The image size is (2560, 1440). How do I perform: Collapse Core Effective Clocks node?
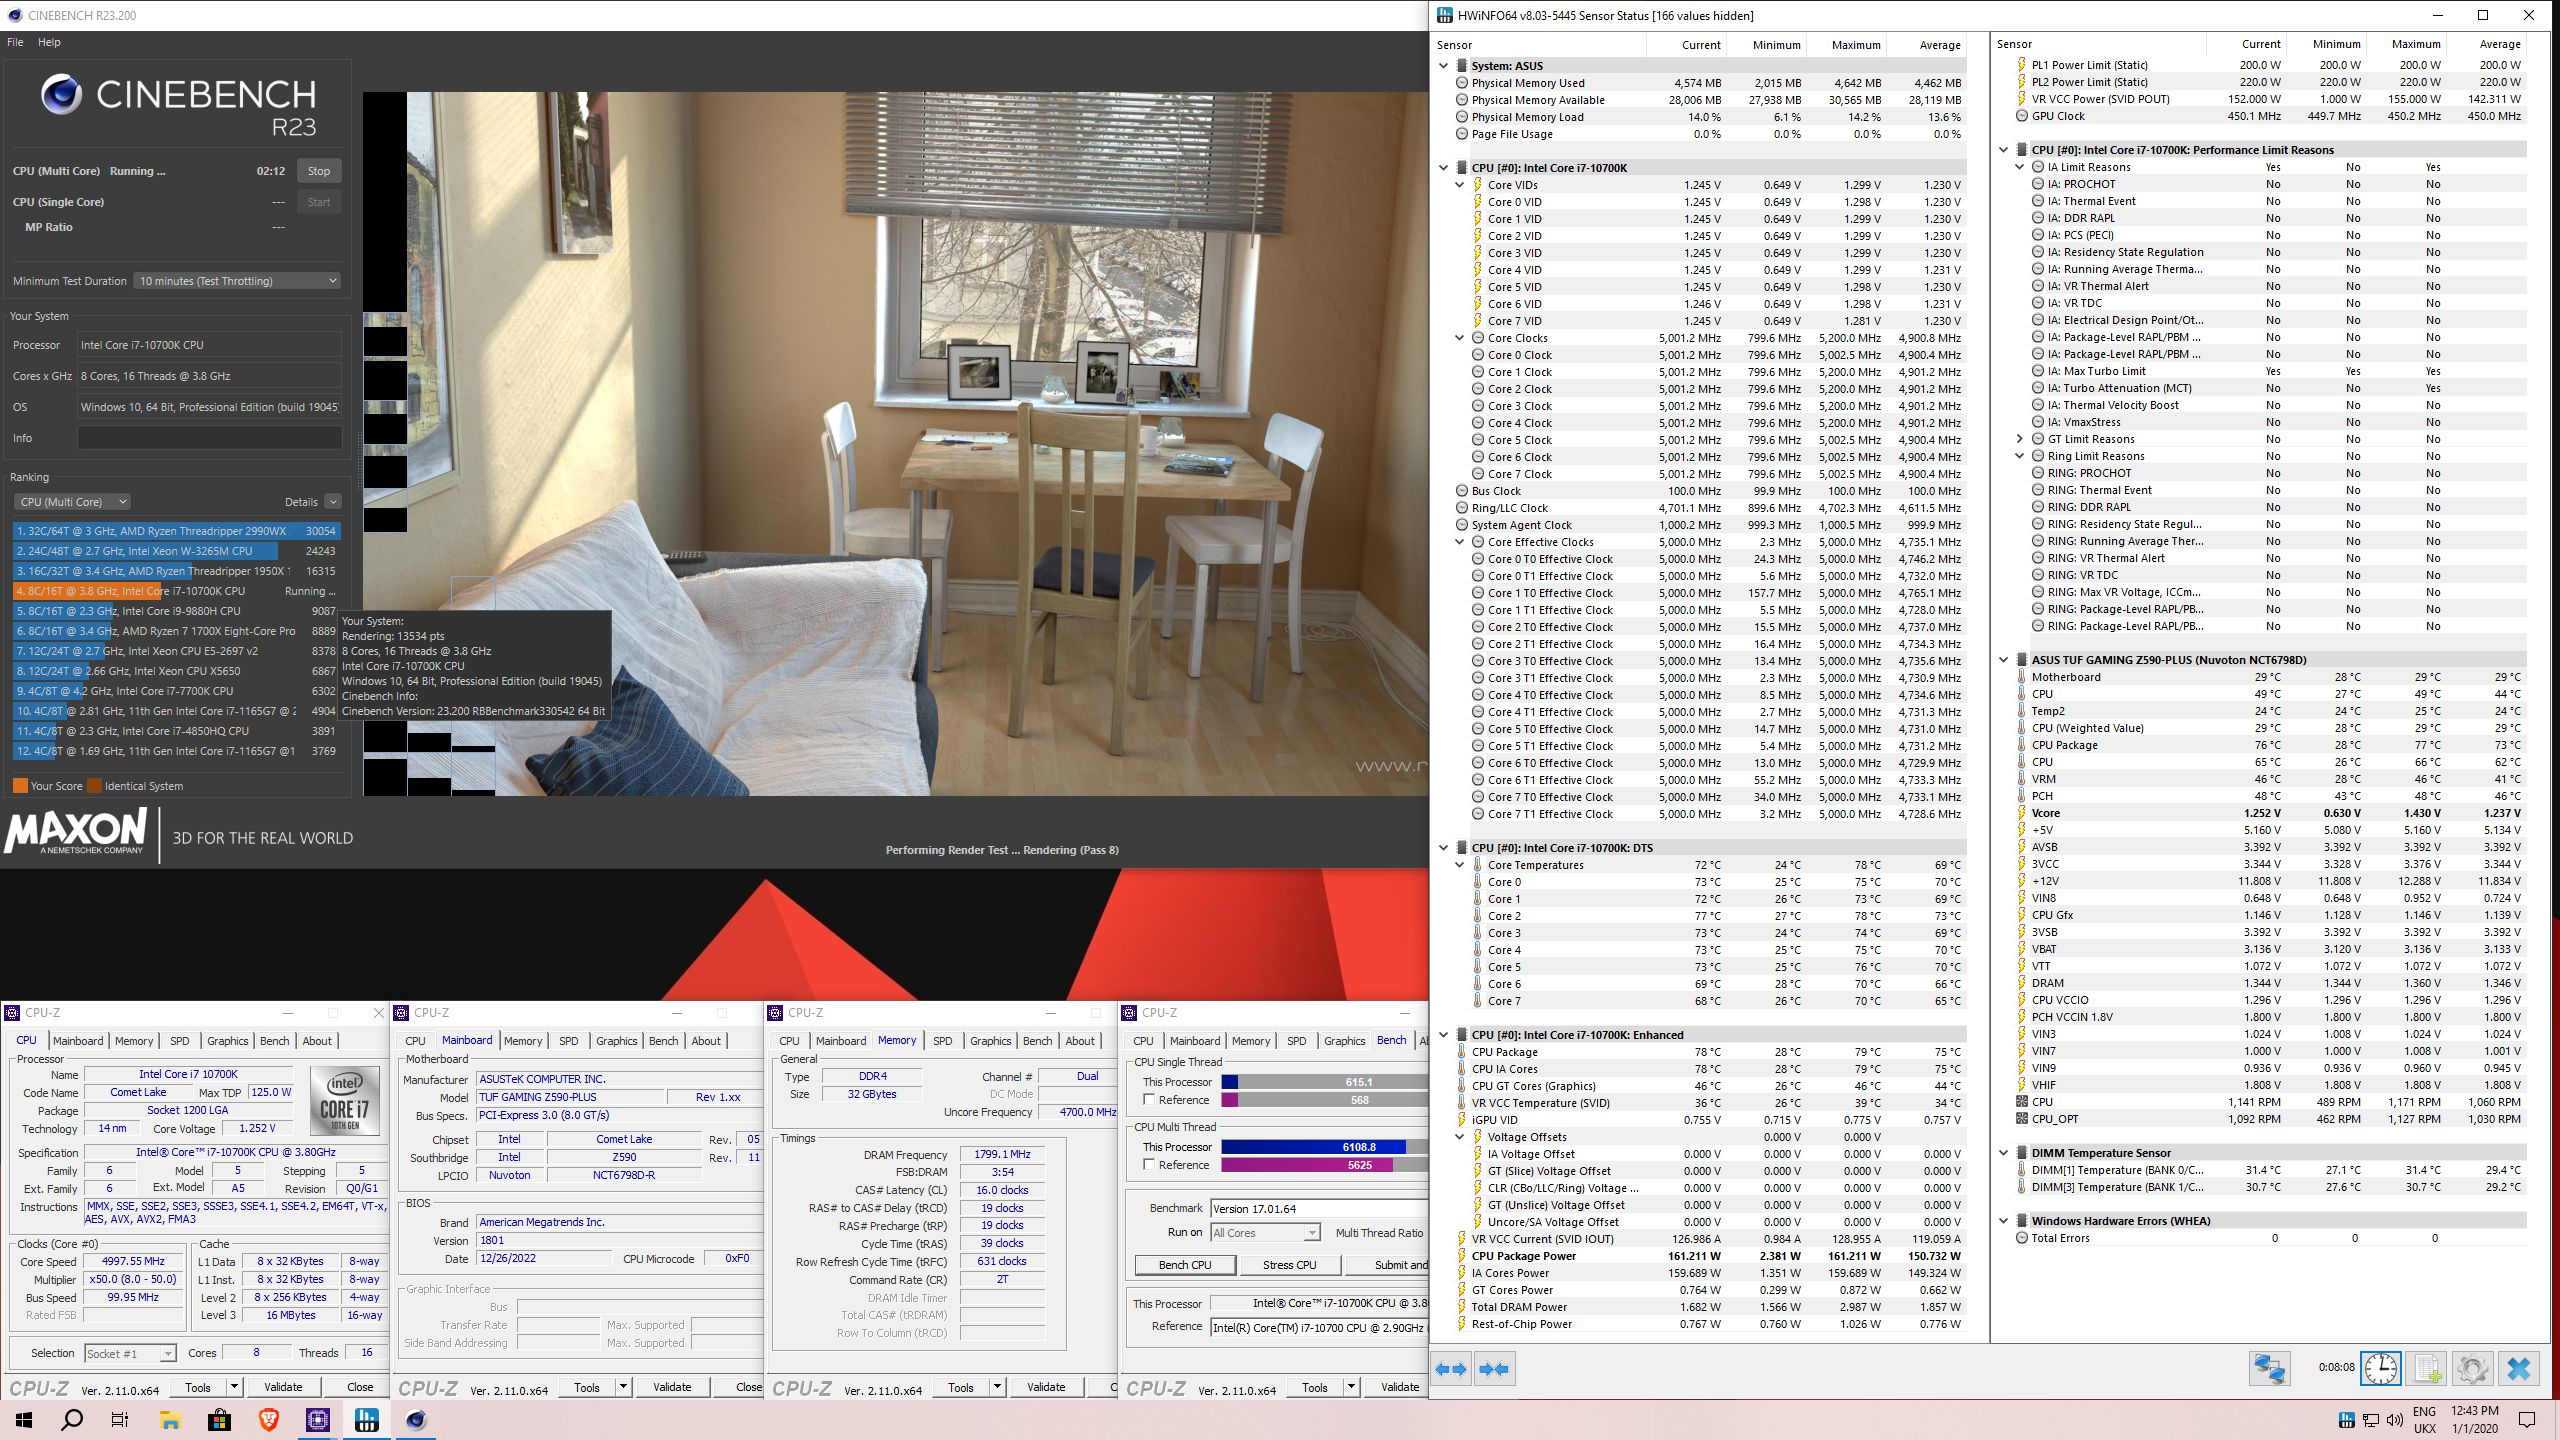point(1459,542)
